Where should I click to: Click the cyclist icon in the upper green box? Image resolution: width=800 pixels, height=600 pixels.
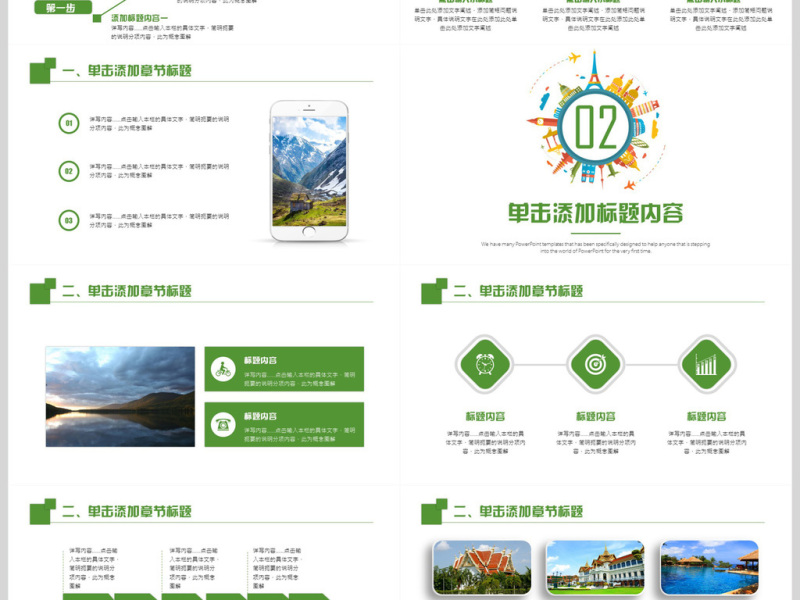(x=221, y=367)
